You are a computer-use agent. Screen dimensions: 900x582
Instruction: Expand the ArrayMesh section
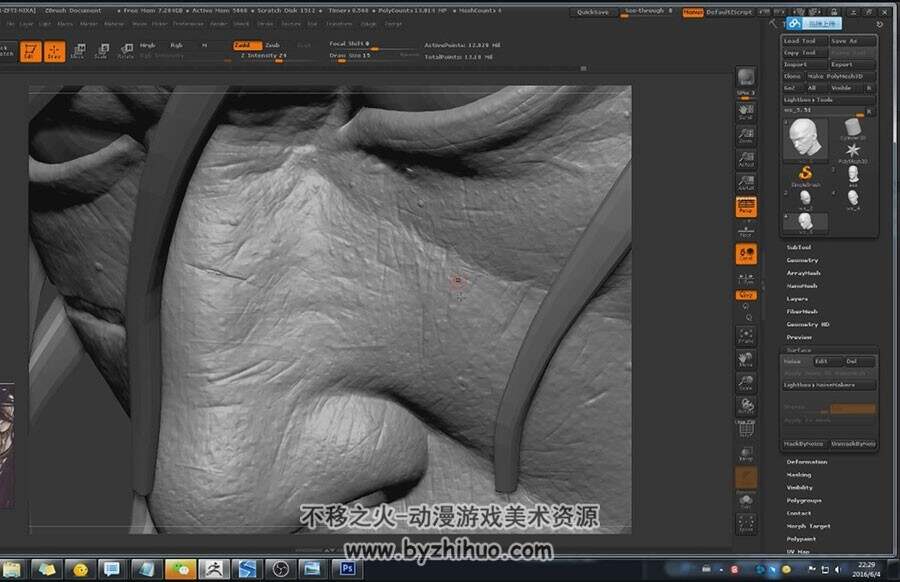pos(803,273)
